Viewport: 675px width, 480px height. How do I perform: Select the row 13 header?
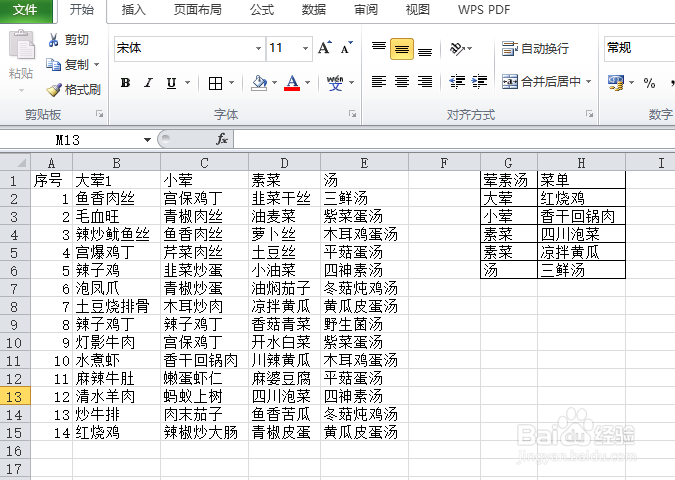(x=15, y=396)
